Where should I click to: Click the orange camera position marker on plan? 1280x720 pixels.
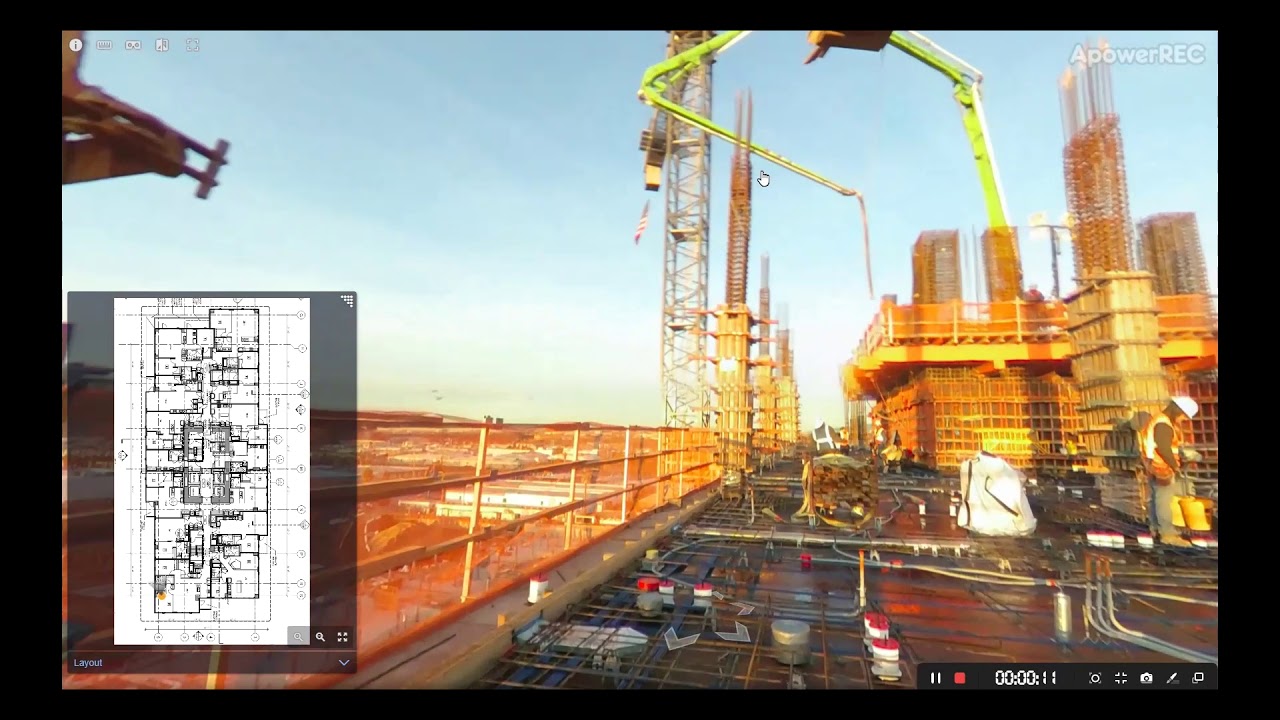pyautogui.click(x=161, y=596)
